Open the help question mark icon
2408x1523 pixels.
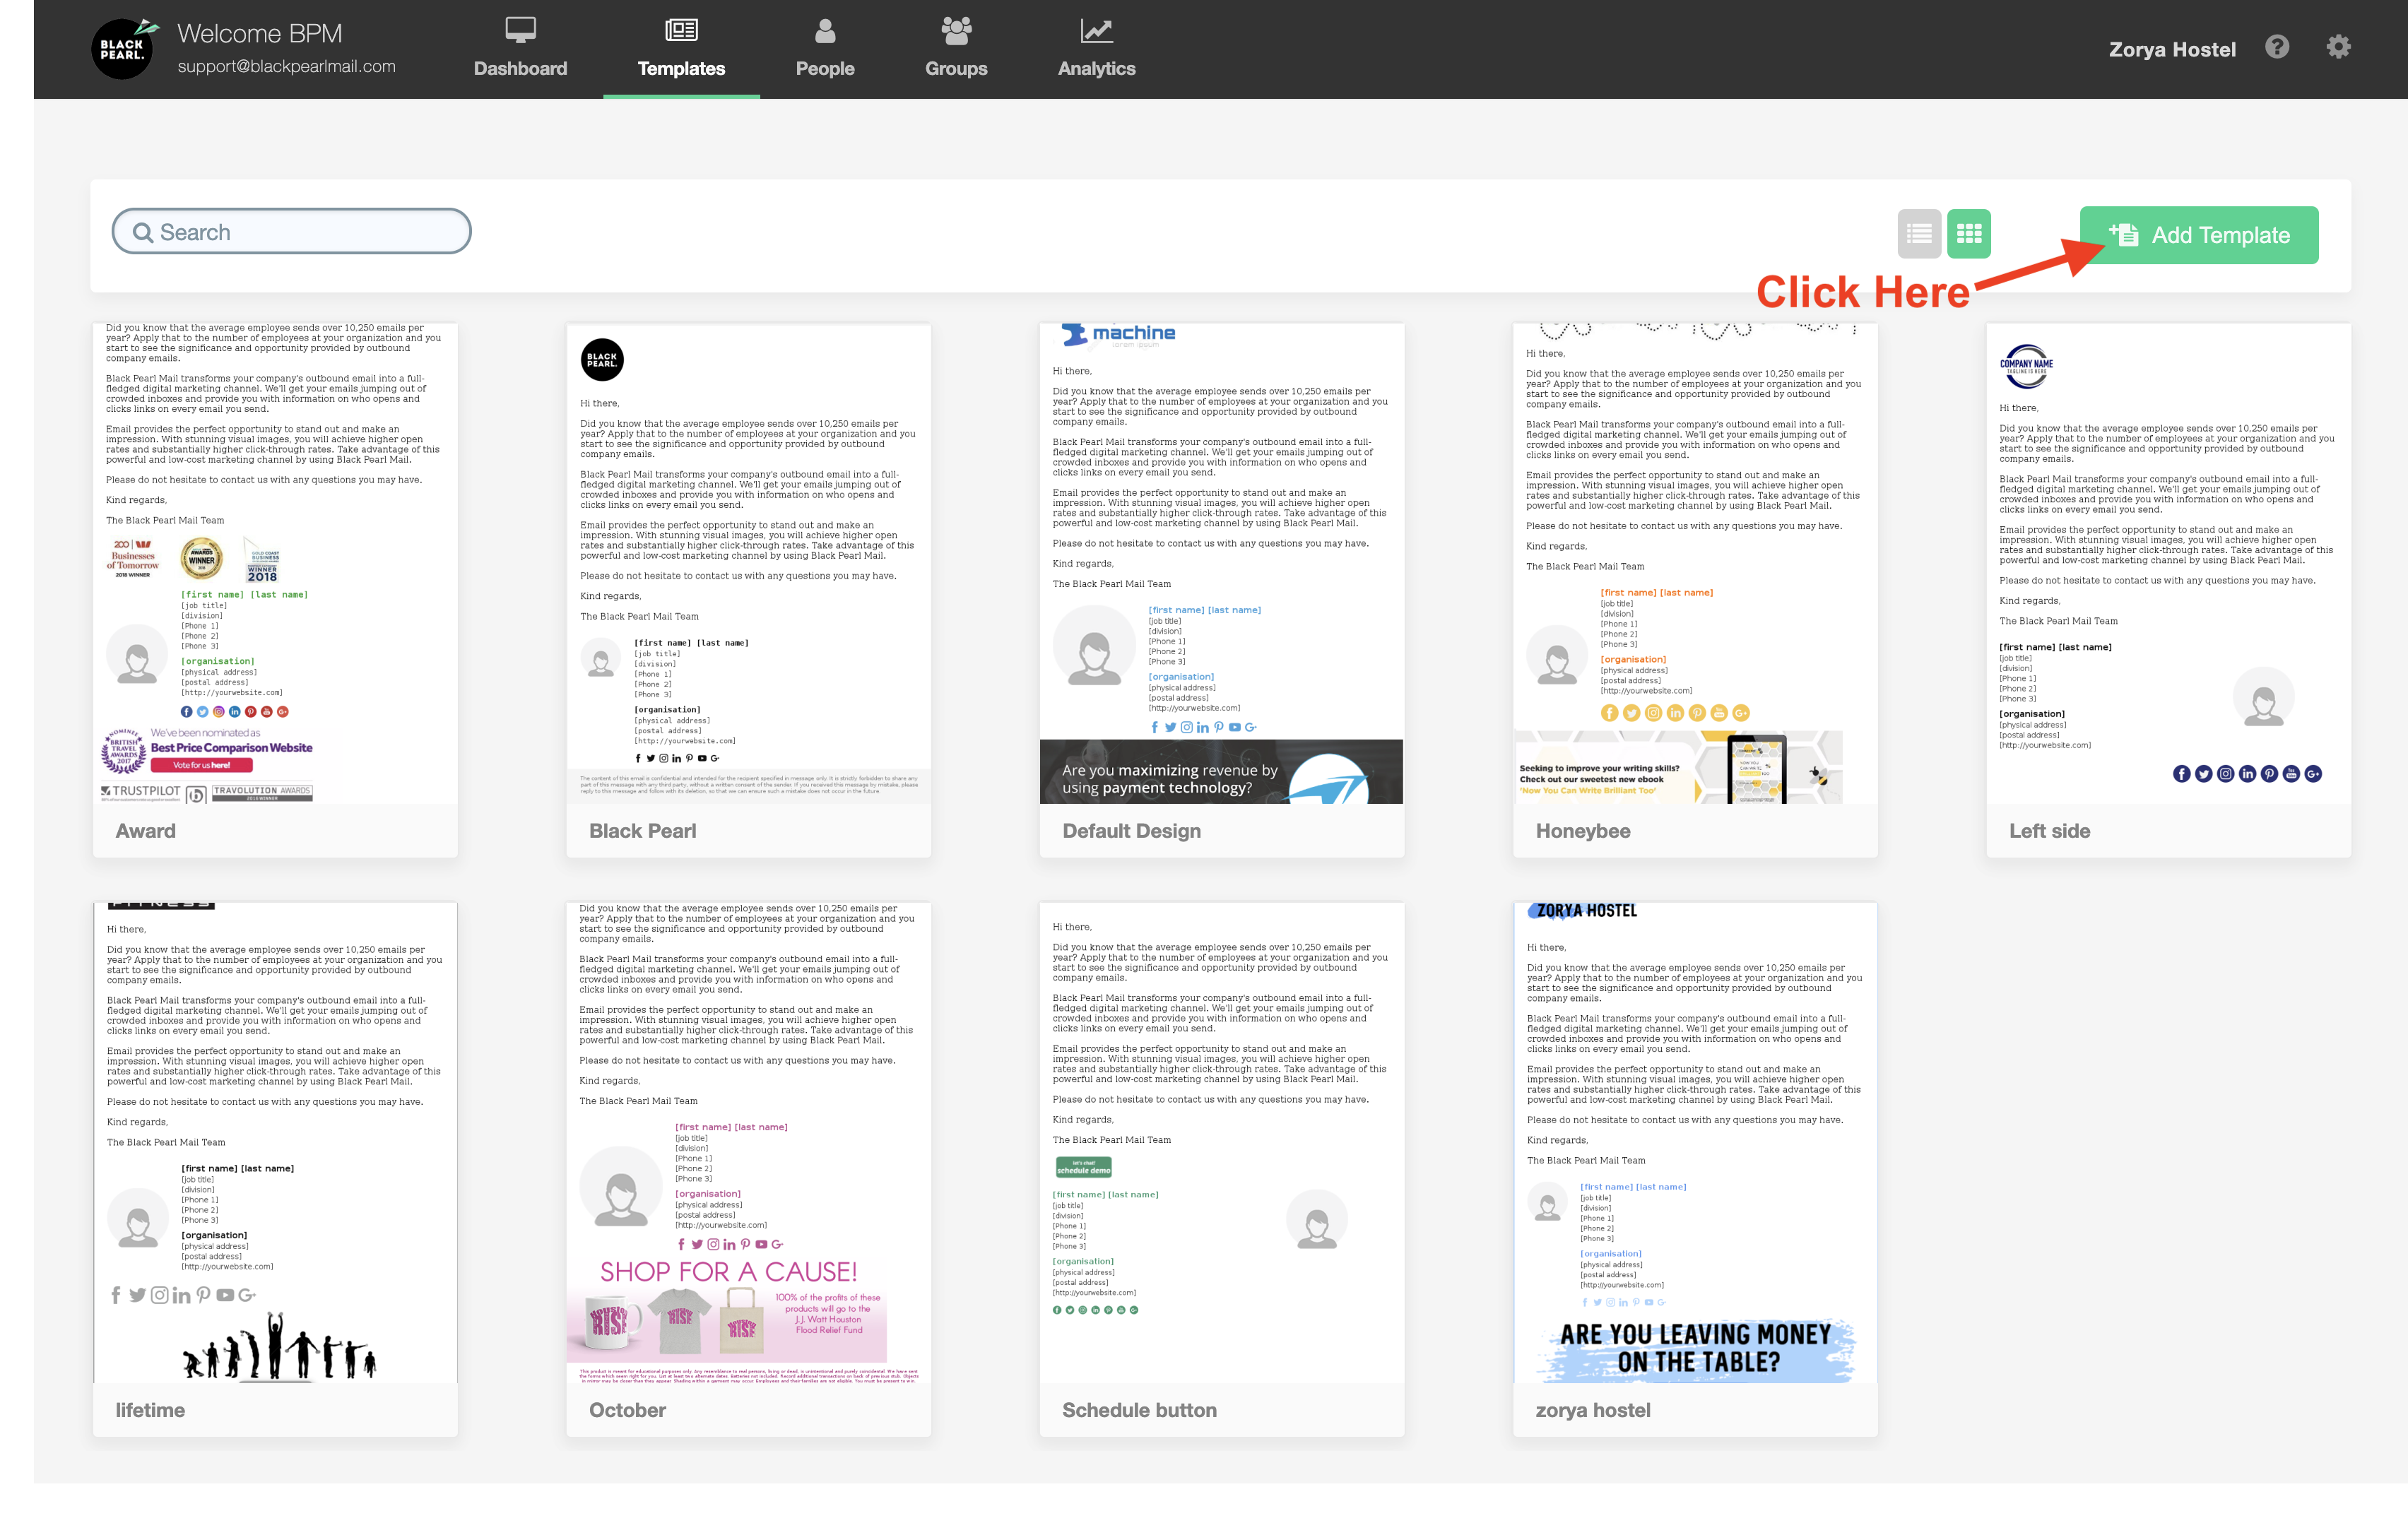click(x=2277, y=47)
